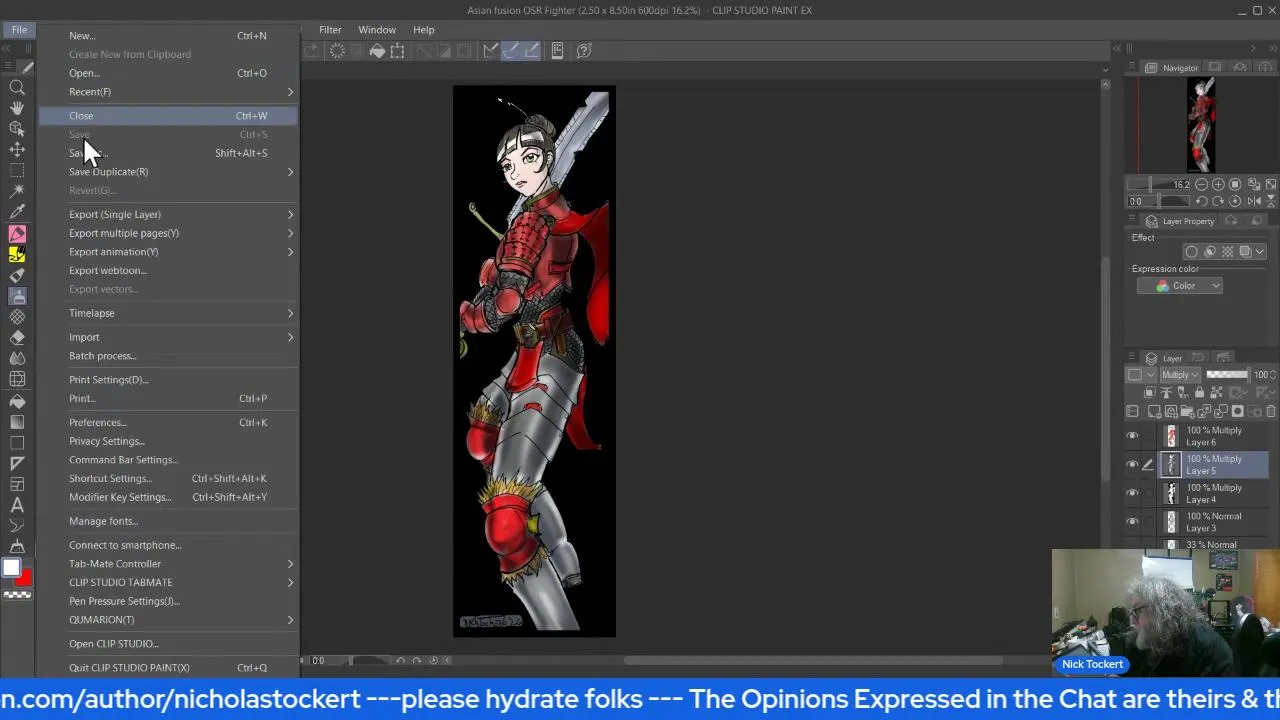1280x720 pixels.
Task: Click Shortcut Settings... entry
Action: point(168,478)
